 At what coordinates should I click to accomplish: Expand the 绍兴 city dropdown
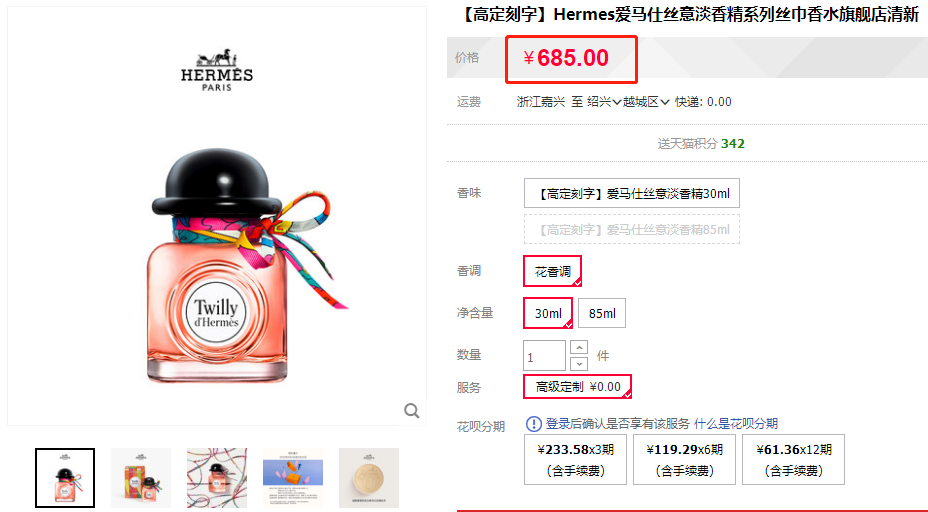[x=604, y=102]
